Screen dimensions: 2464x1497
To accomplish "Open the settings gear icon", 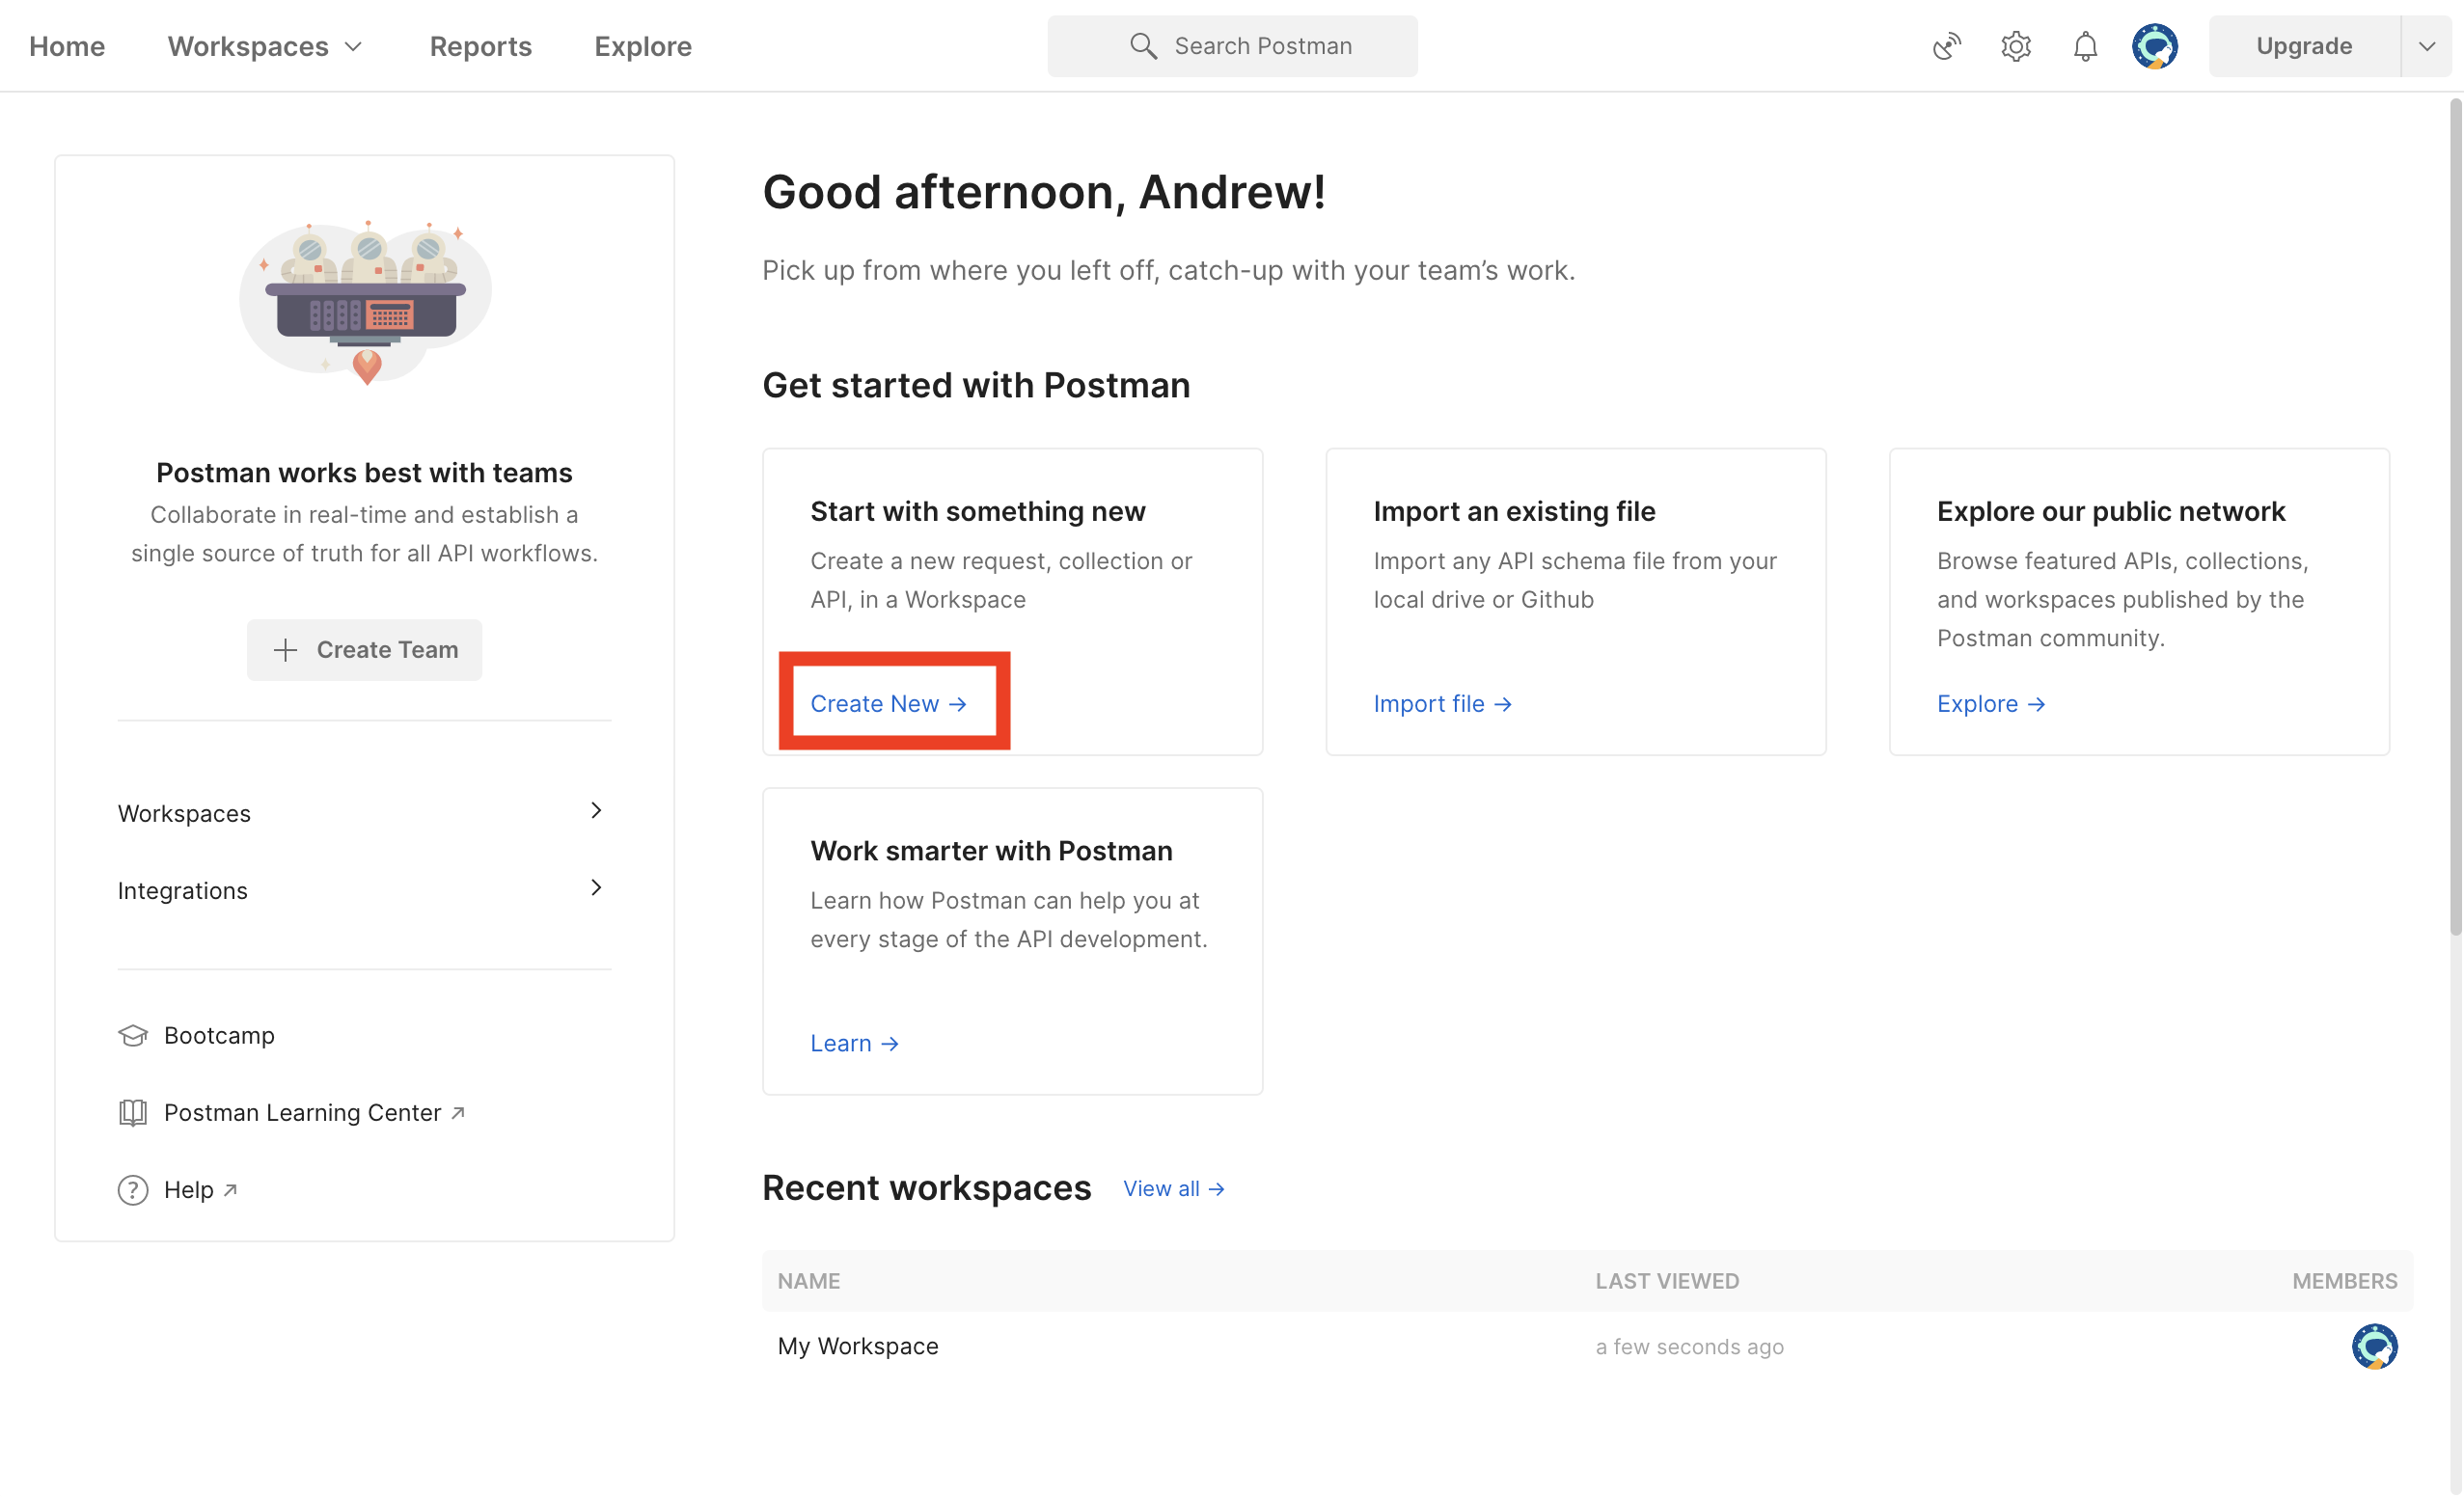I will 2015,46.
